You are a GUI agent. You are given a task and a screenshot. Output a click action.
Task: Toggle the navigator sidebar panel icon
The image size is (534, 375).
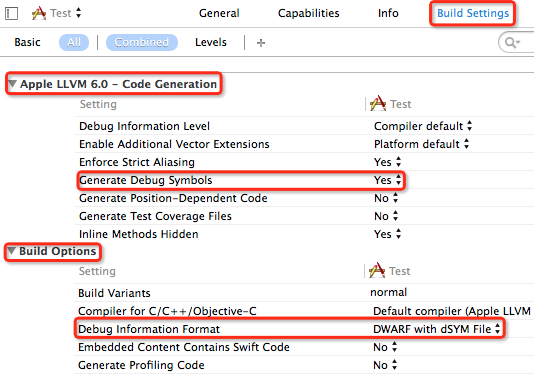pyautogui.click(x=11, y=14)
